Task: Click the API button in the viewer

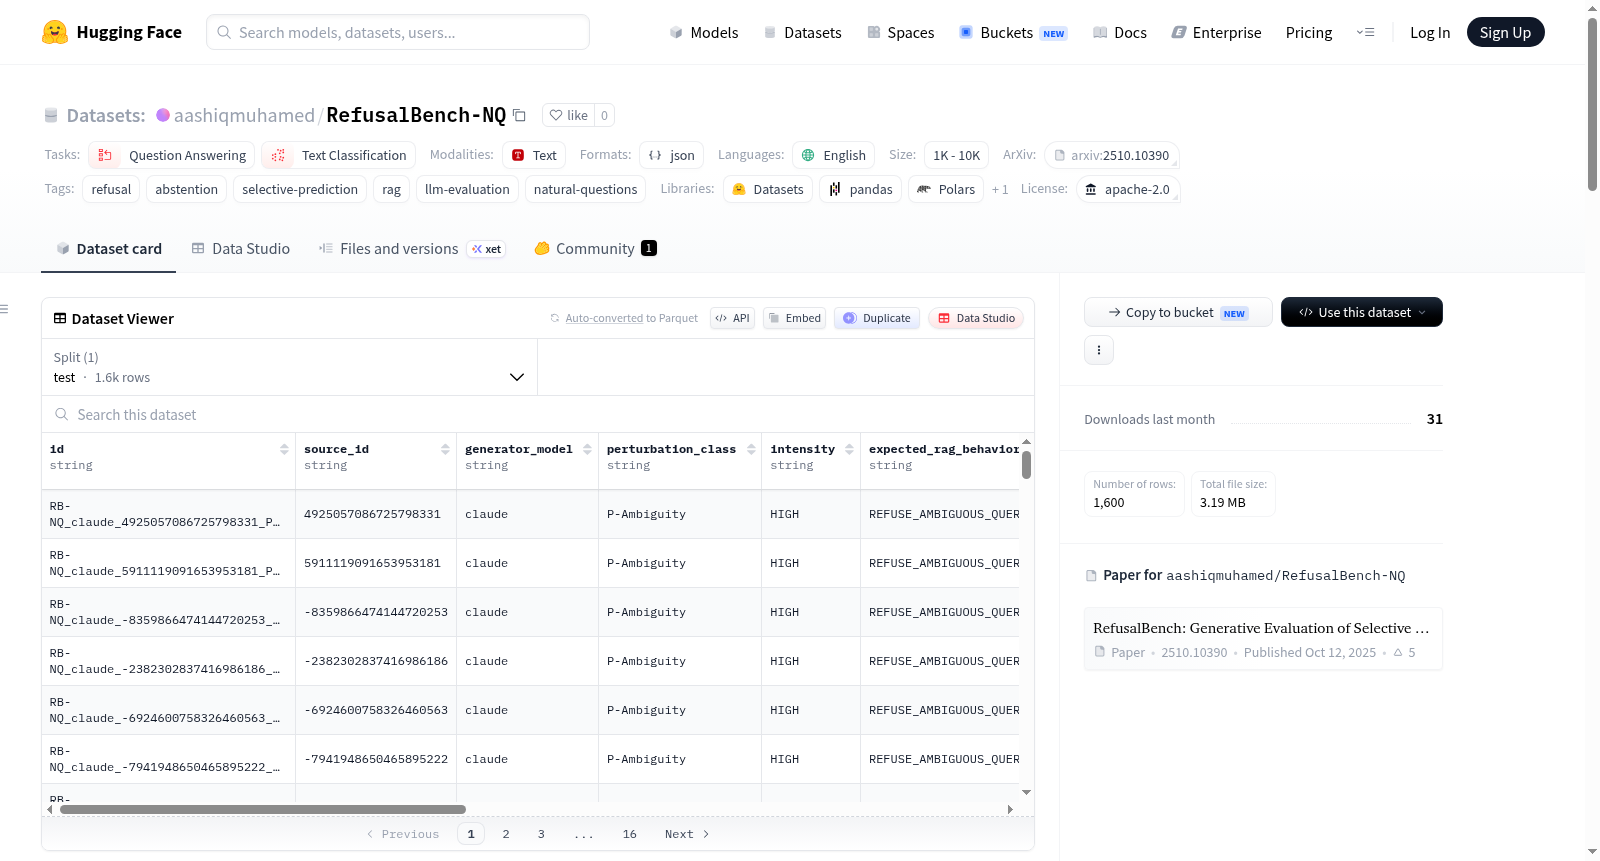Action: (x=732, y=318)
